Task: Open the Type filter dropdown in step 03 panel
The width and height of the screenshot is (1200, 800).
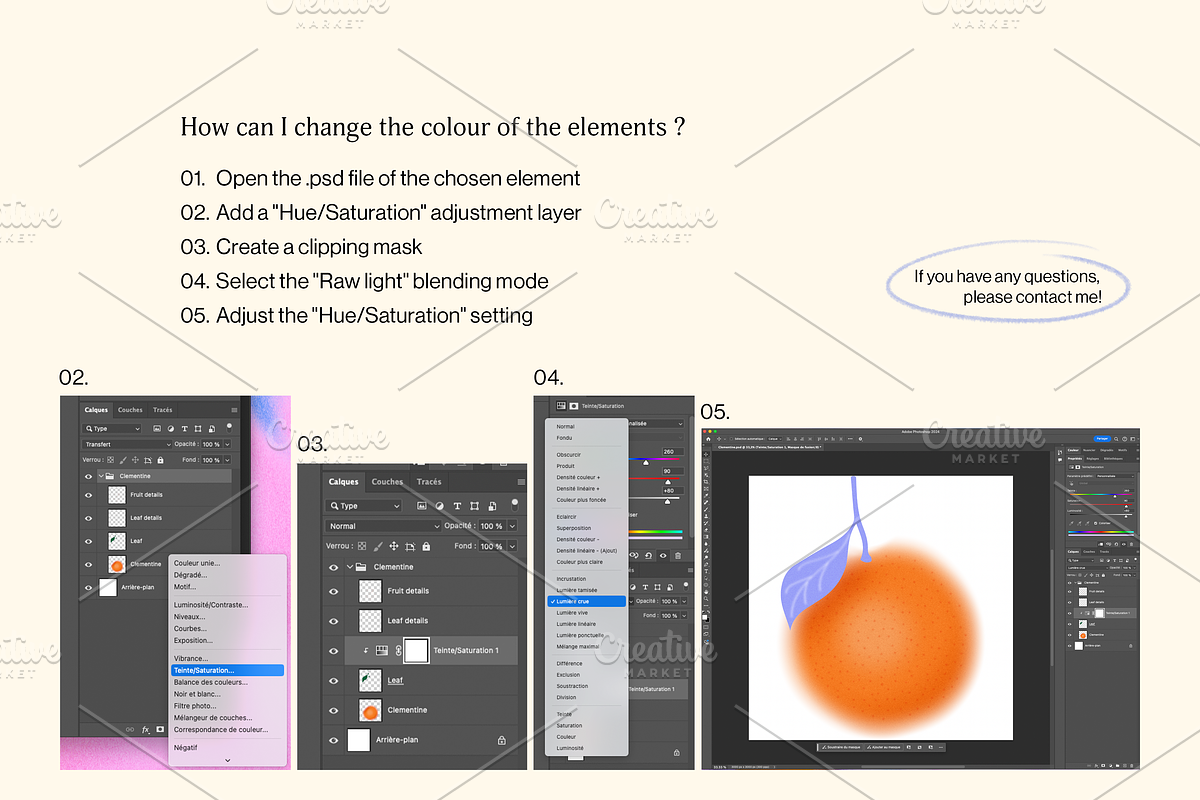Action: [x=365, y=506]
